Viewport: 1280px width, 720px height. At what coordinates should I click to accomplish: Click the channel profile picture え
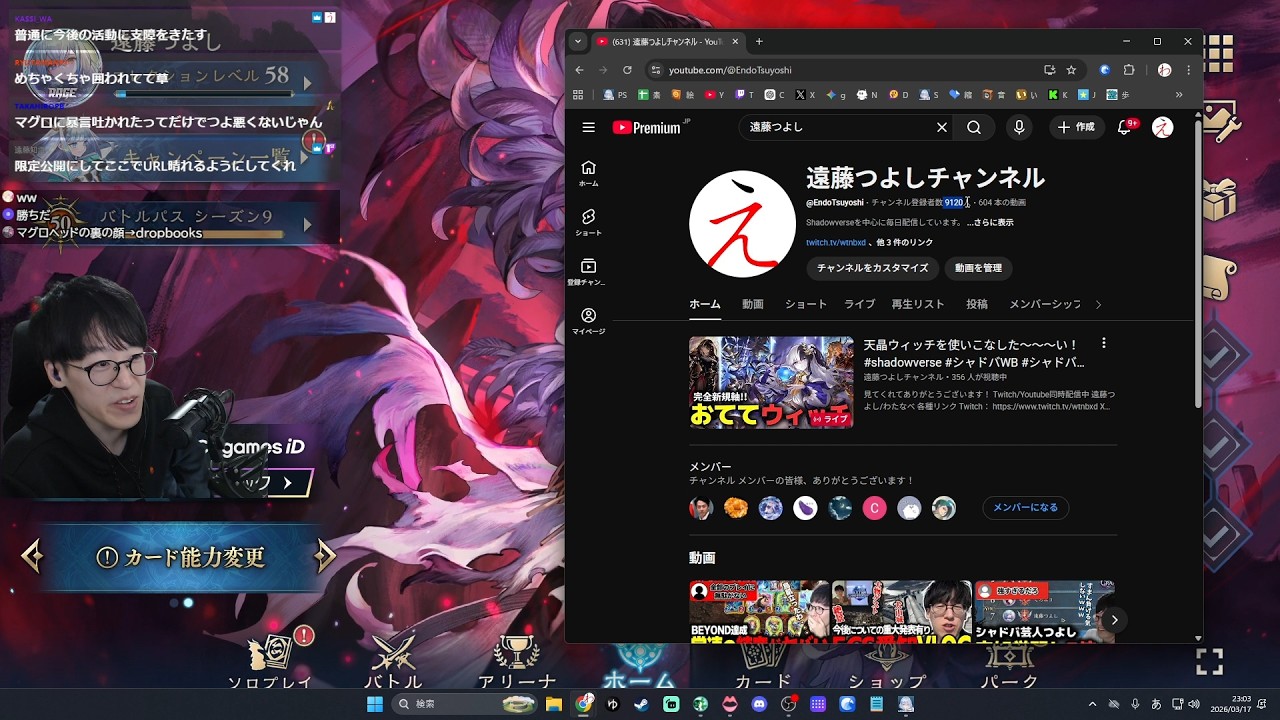743,223
